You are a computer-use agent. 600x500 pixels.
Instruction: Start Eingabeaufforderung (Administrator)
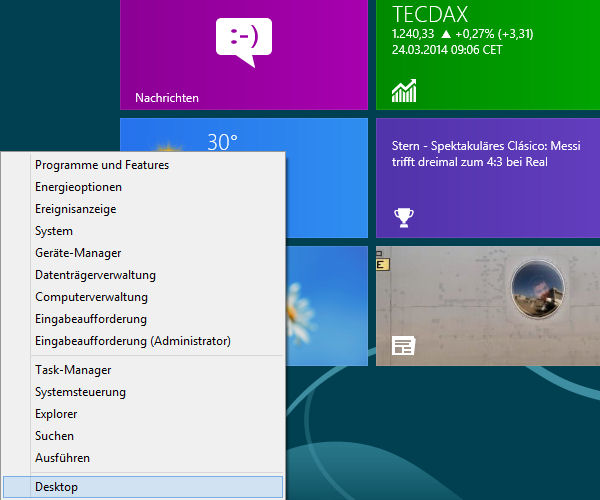click(133, 341)
